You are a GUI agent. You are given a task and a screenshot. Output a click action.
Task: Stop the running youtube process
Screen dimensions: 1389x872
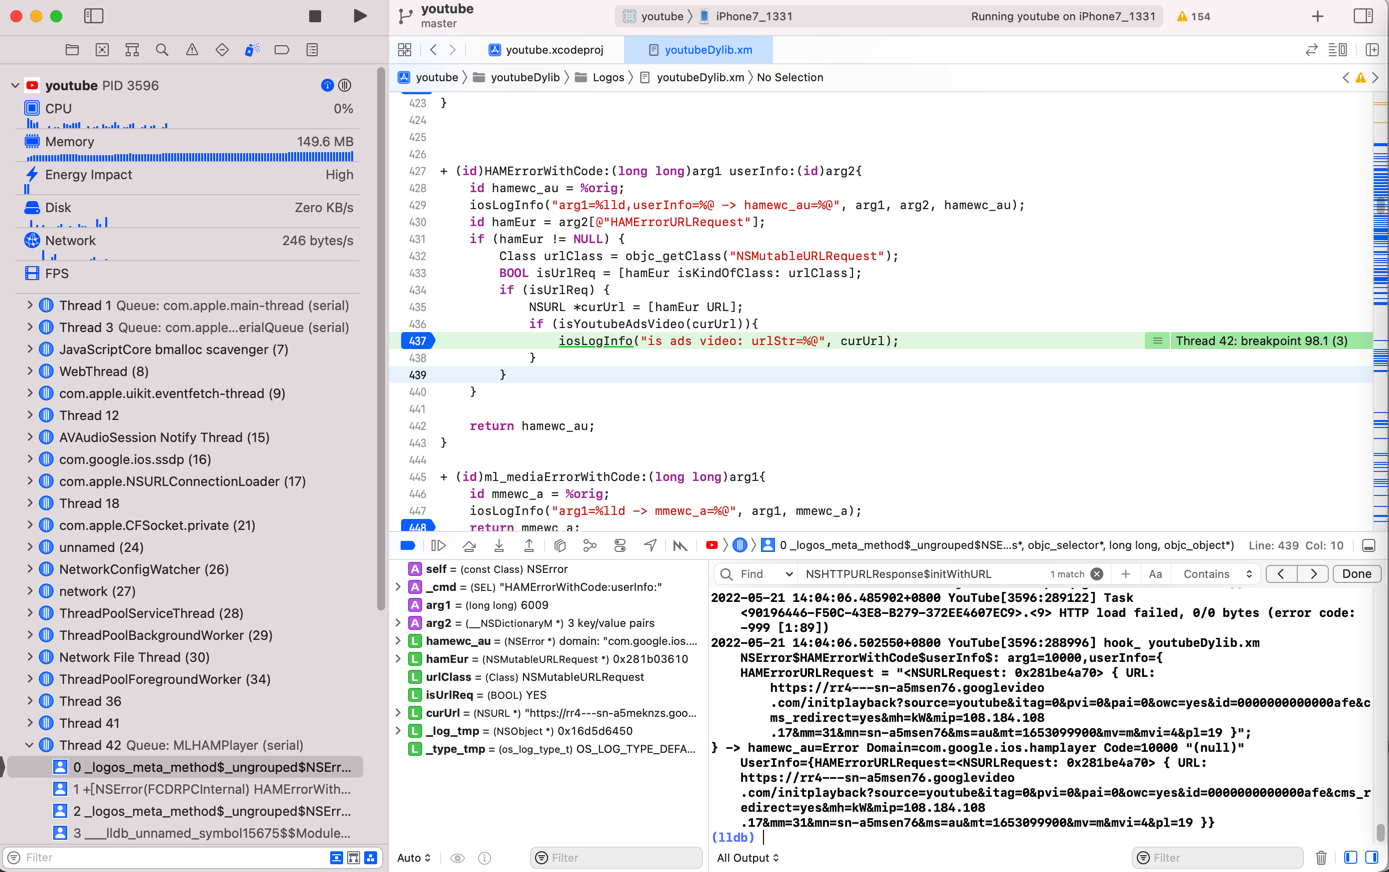pos(315,16)
